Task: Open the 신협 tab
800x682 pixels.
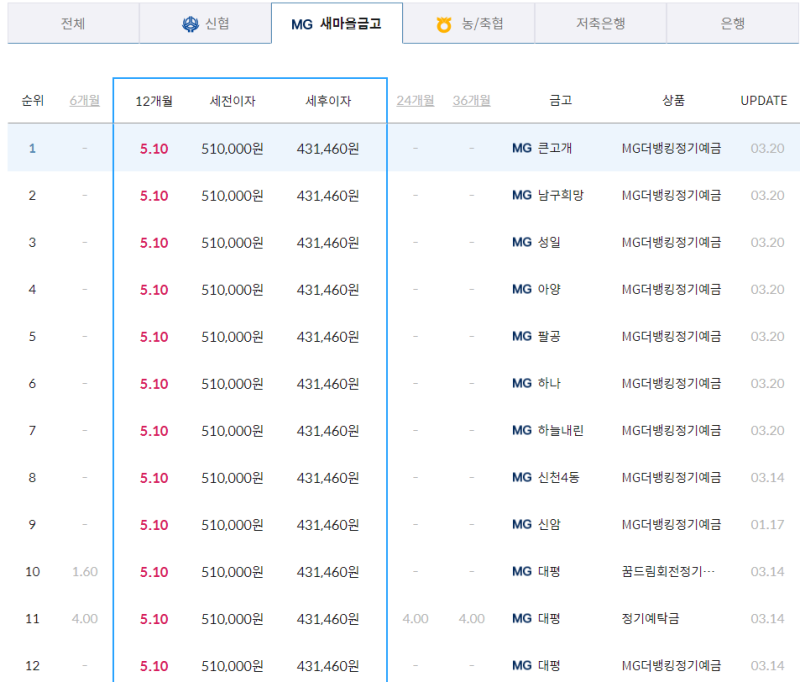Action: (x=205, y=23)
